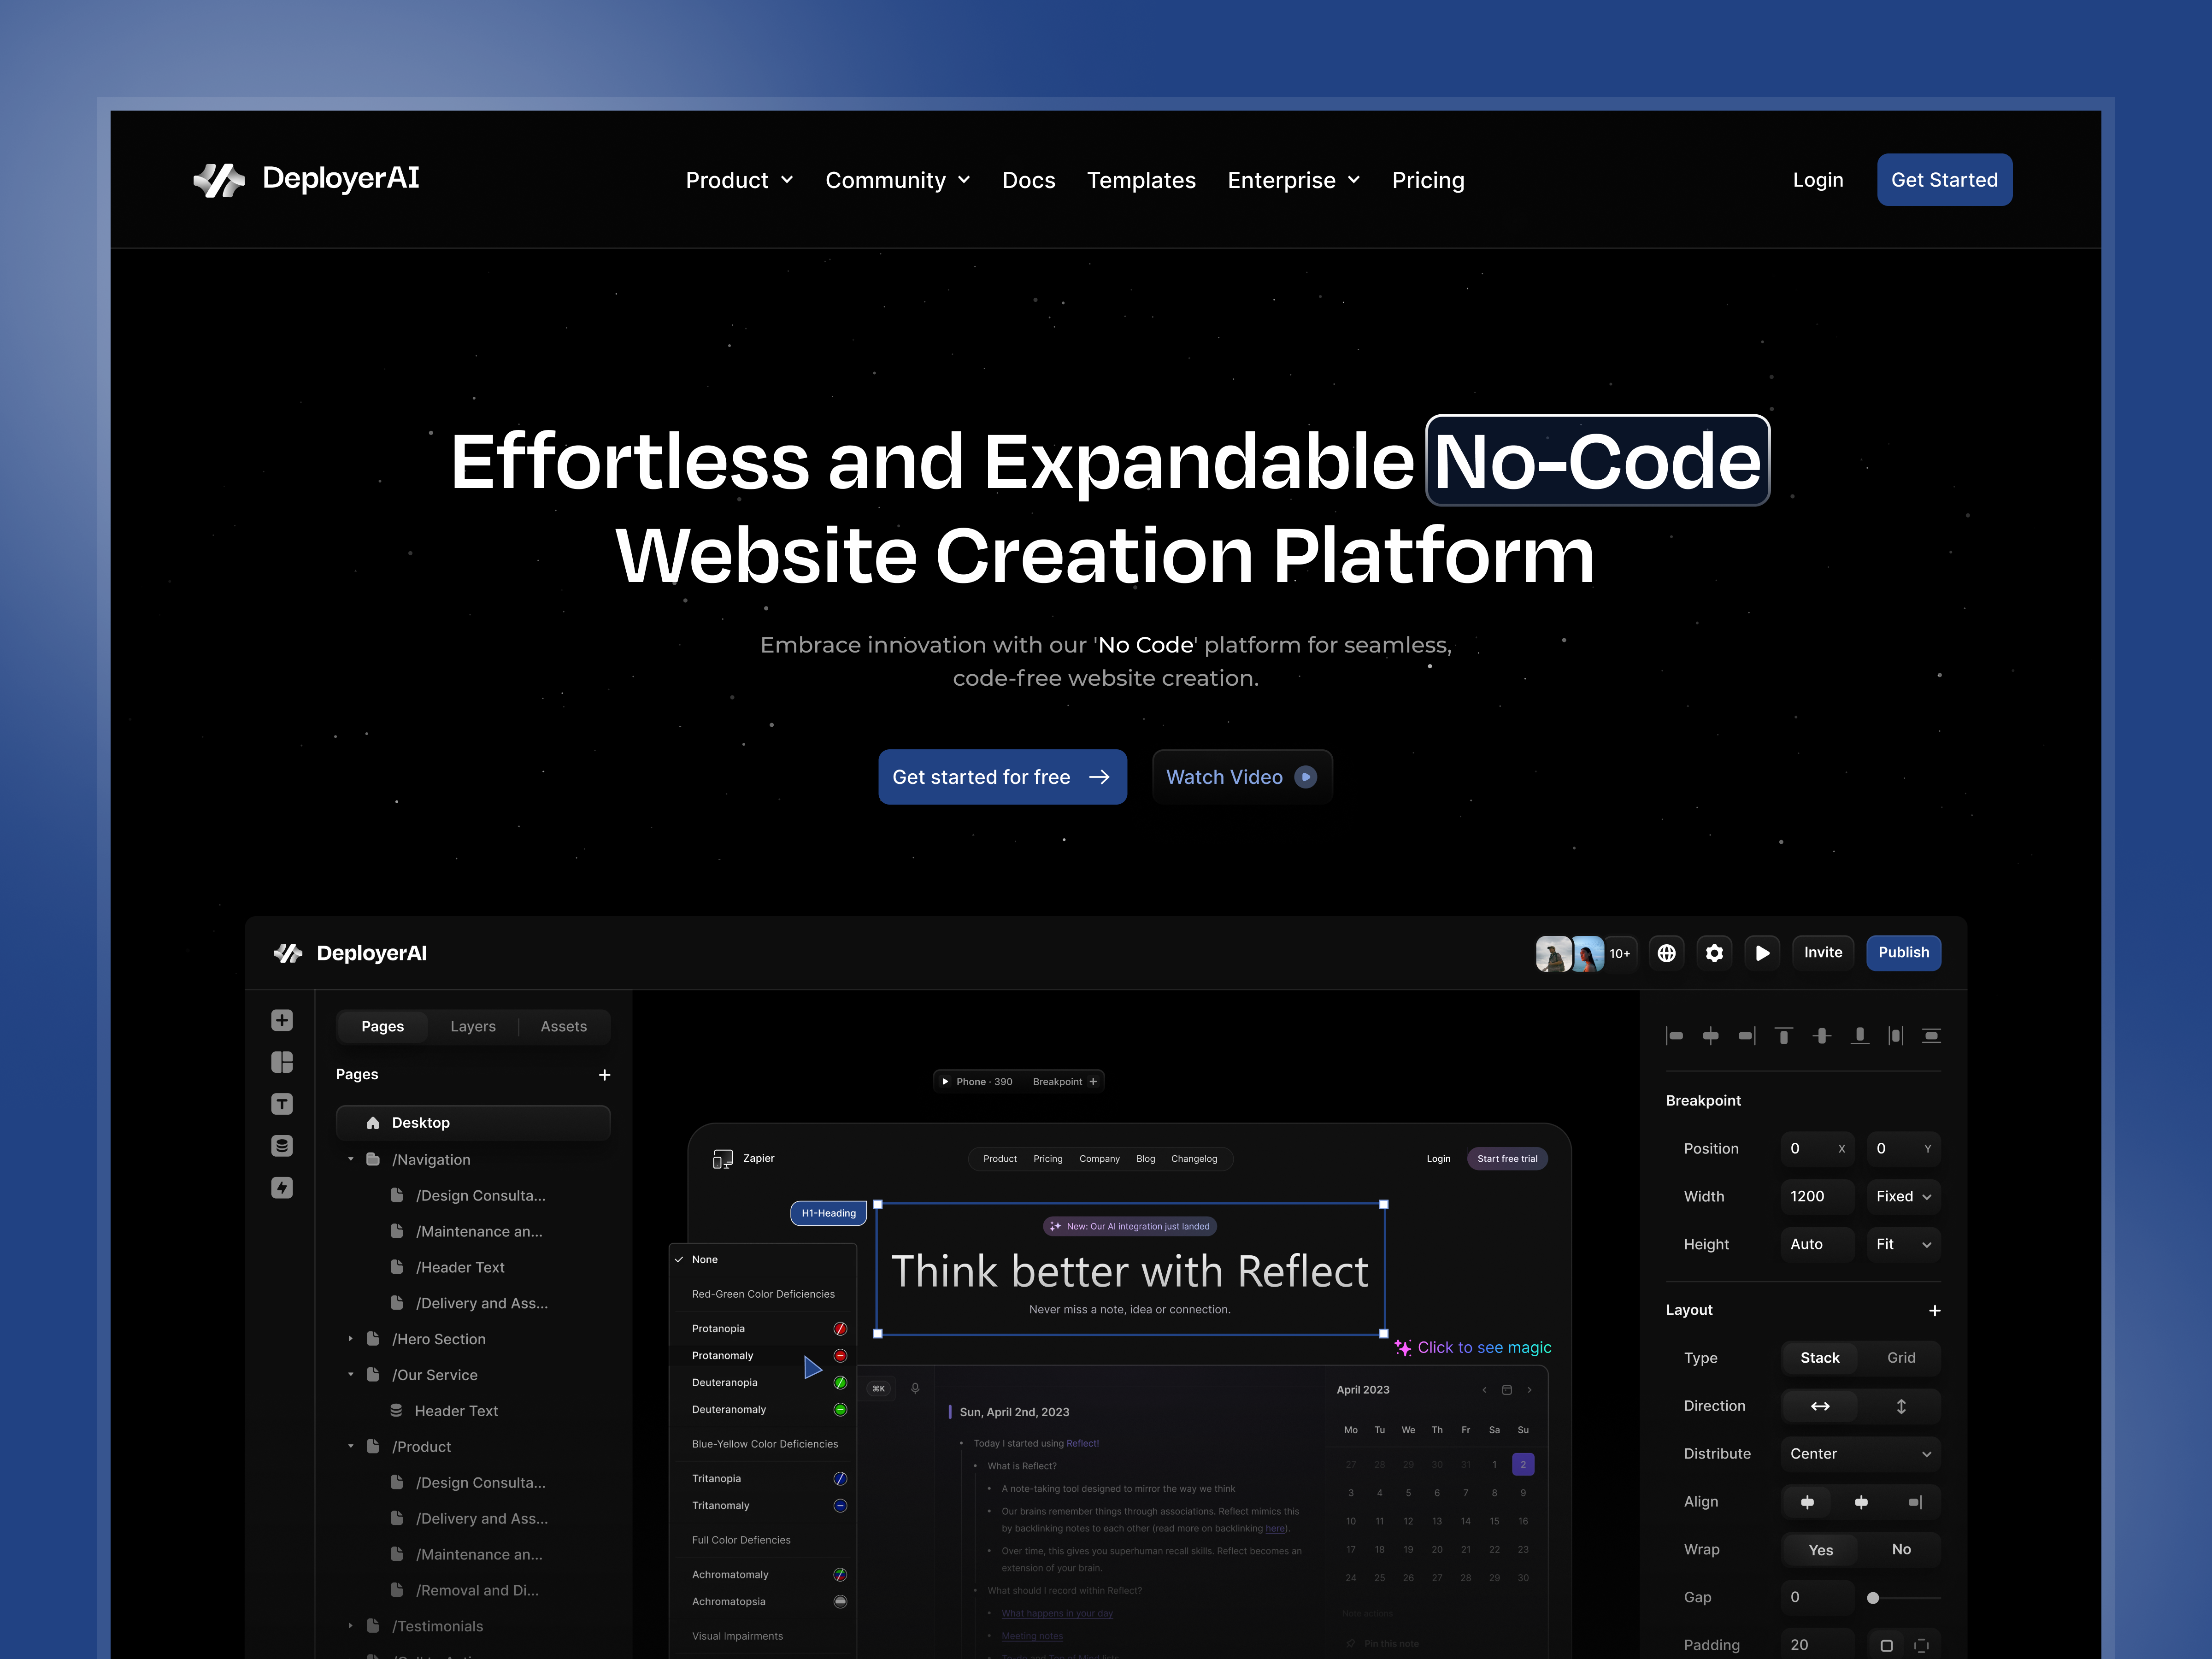Open the Fixed width dropdown

point(1902,1196)
